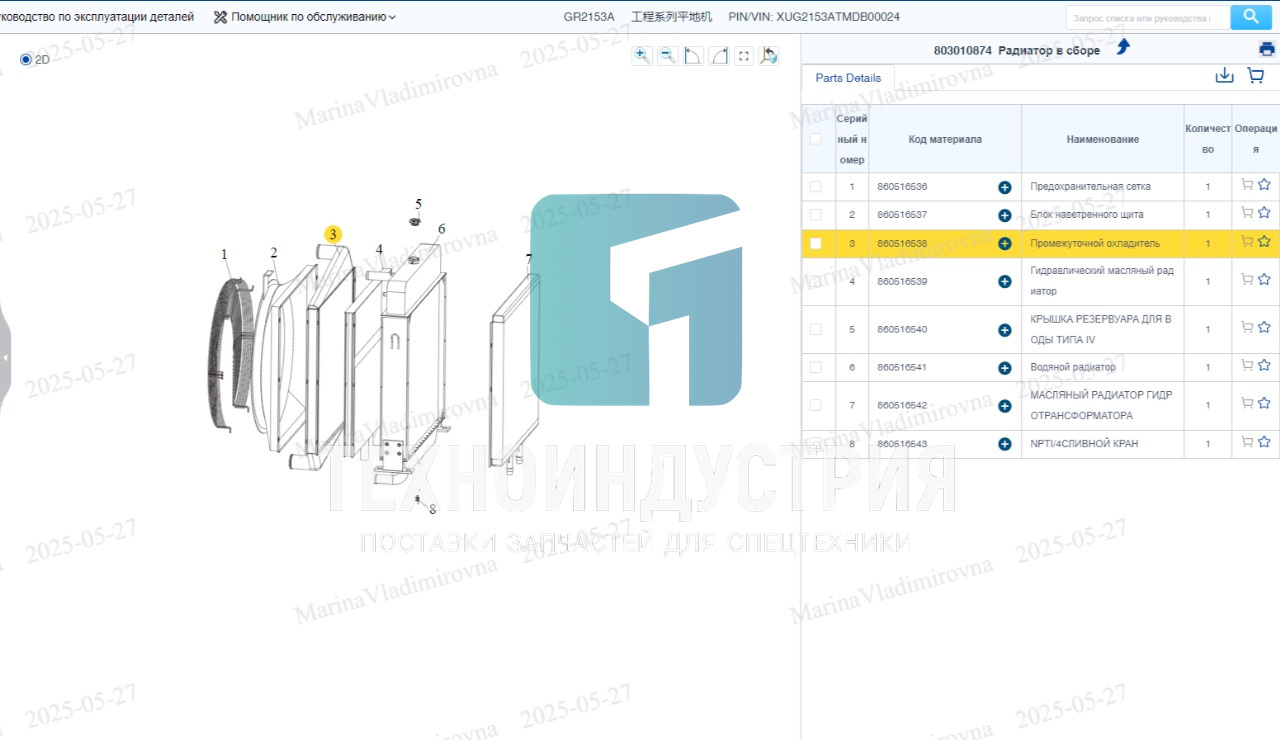
Task: Click the Гидравлический масляный радиатор name cell
Action: tap(1102, 281)
